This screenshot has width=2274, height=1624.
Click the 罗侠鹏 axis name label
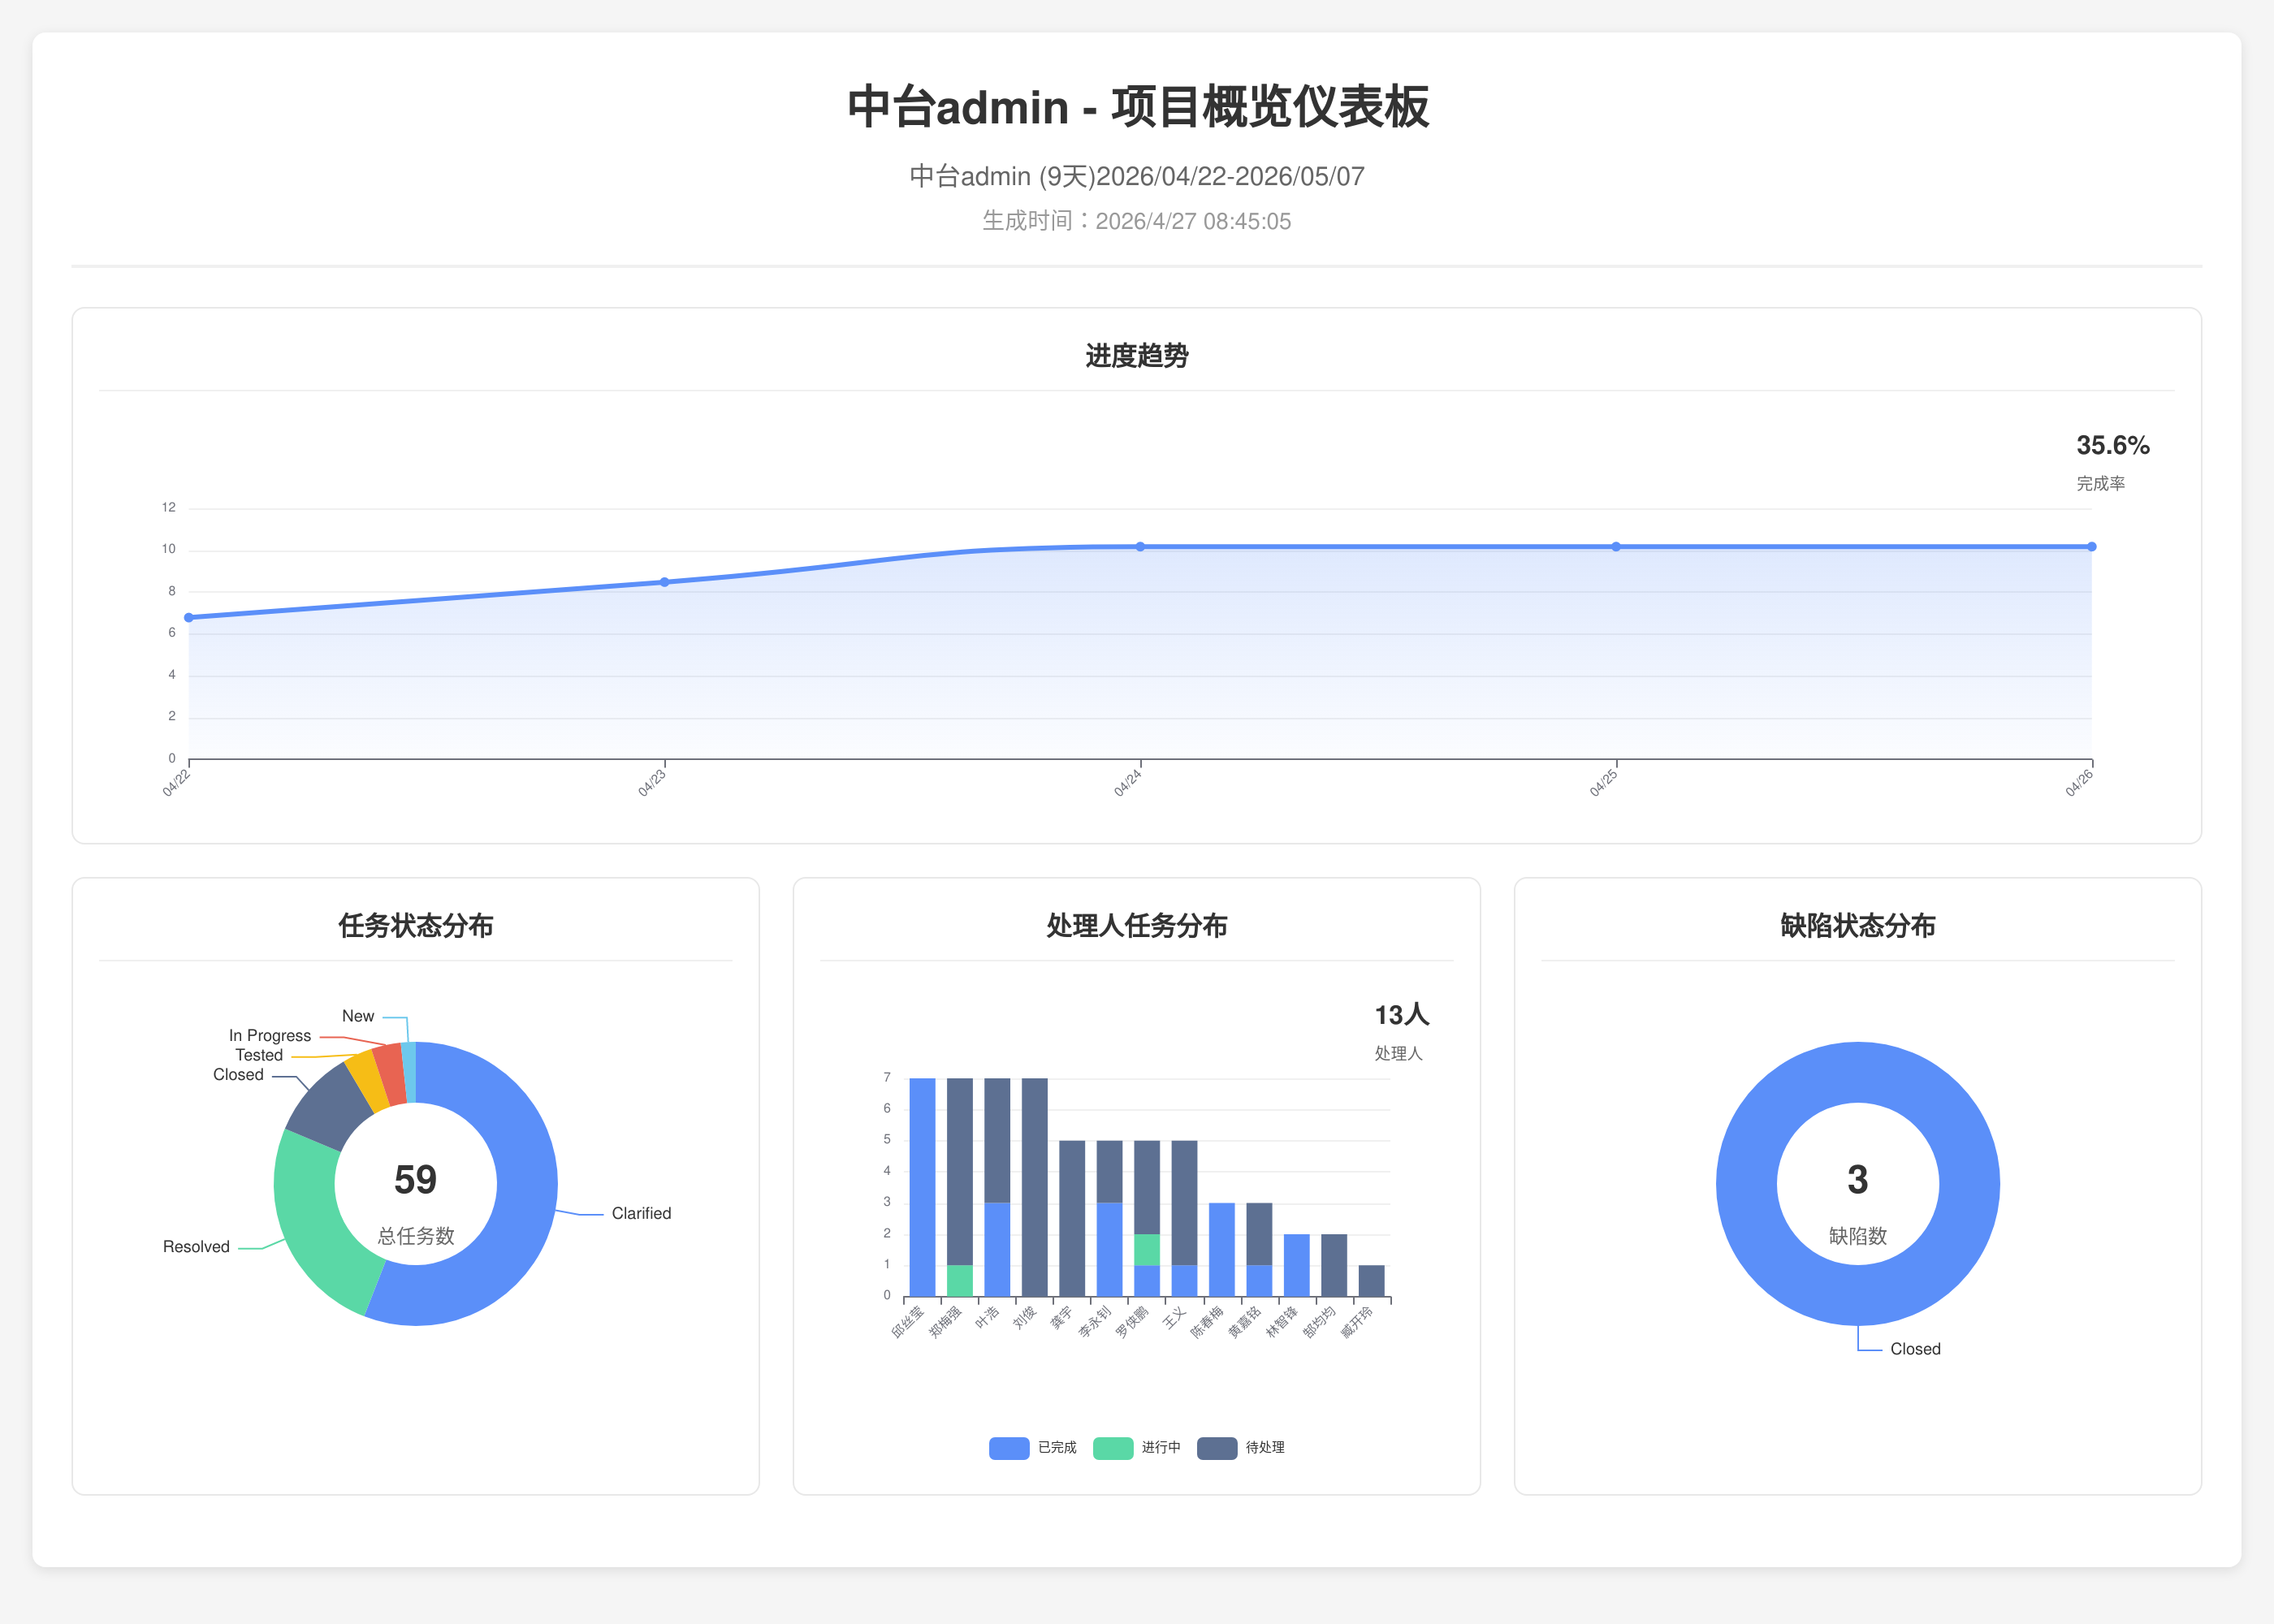tap(1132, 1322)
